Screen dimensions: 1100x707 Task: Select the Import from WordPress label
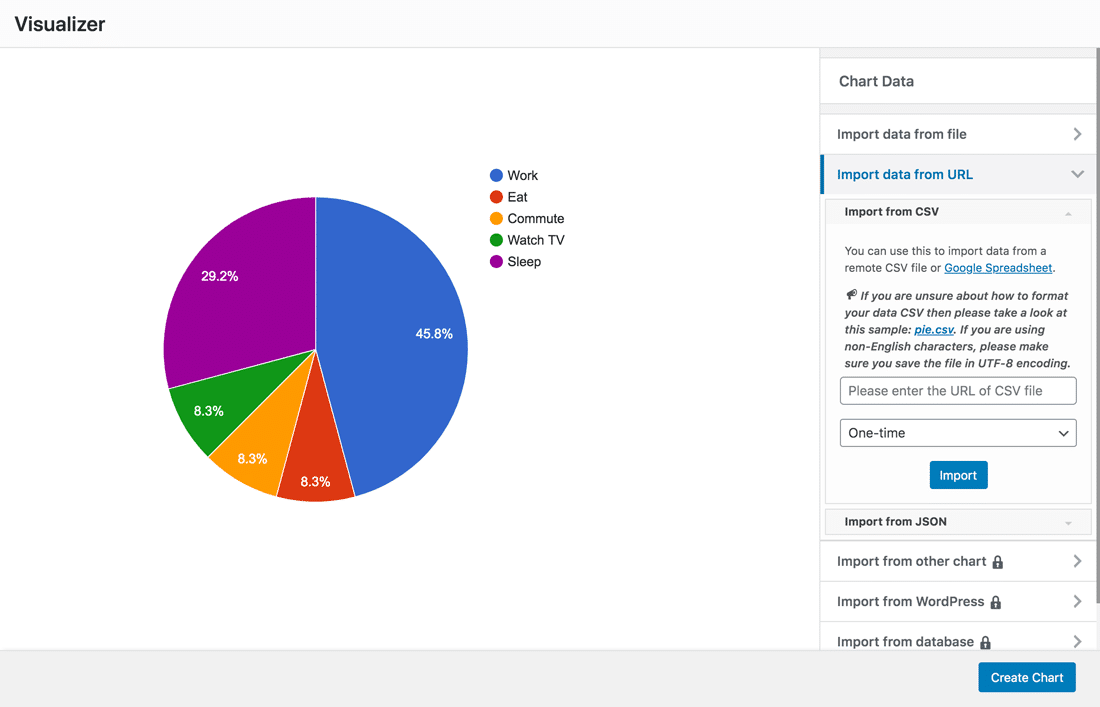tap(910, 601)
